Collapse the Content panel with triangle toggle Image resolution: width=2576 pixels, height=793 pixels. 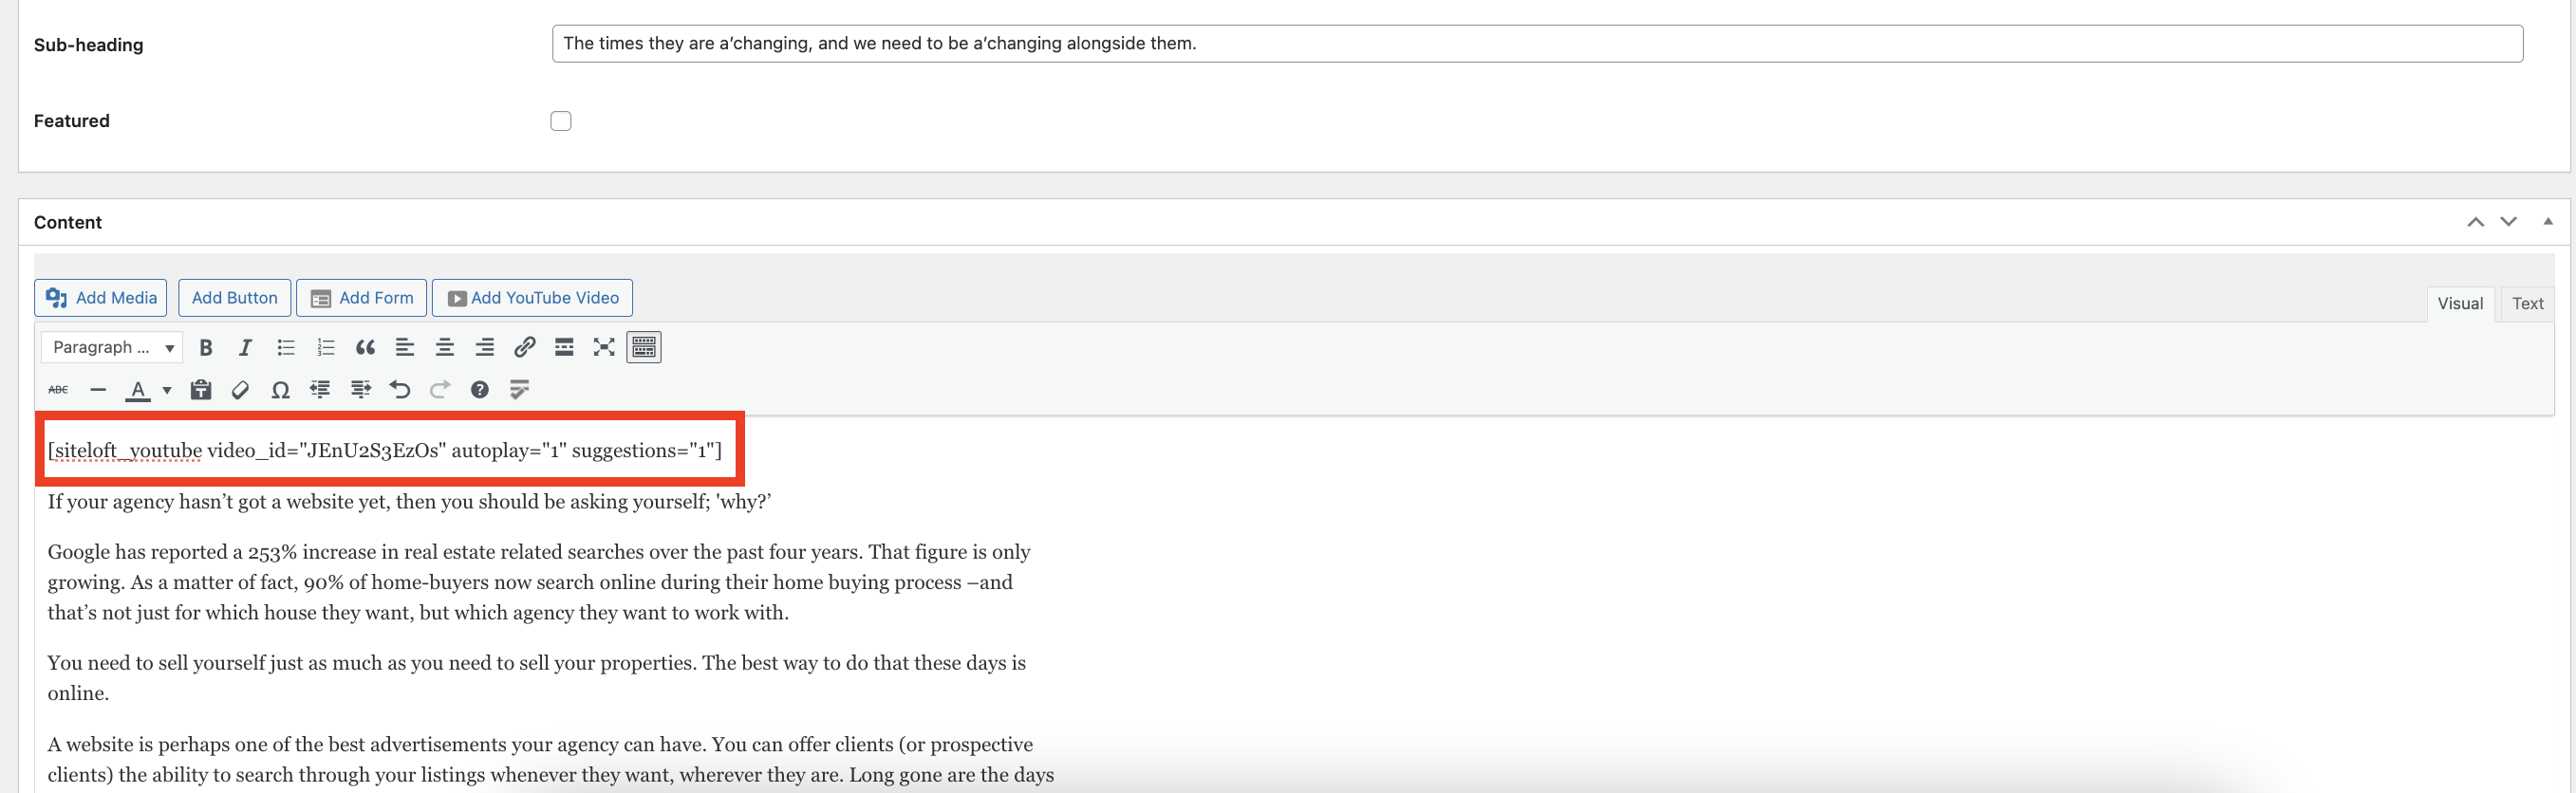click(2548, 222)
